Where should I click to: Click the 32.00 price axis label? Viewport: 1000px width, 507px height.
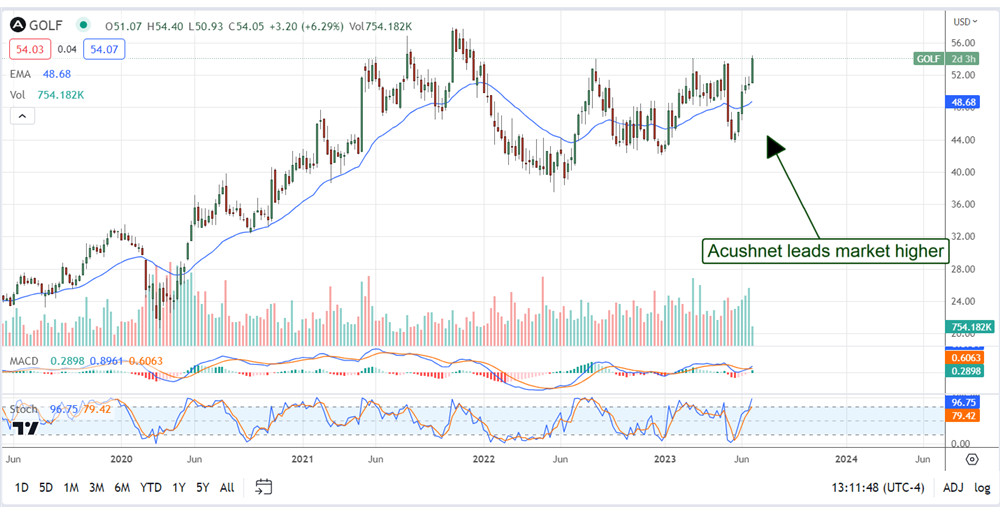[x=964, y=237]
